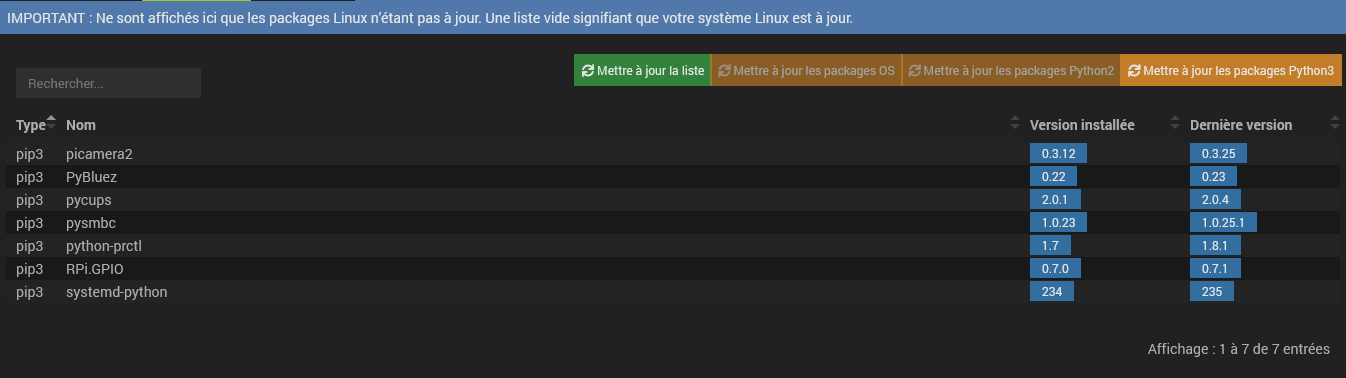
Task: Click refresh icon of packages Python3 button
Action: 1134,71
